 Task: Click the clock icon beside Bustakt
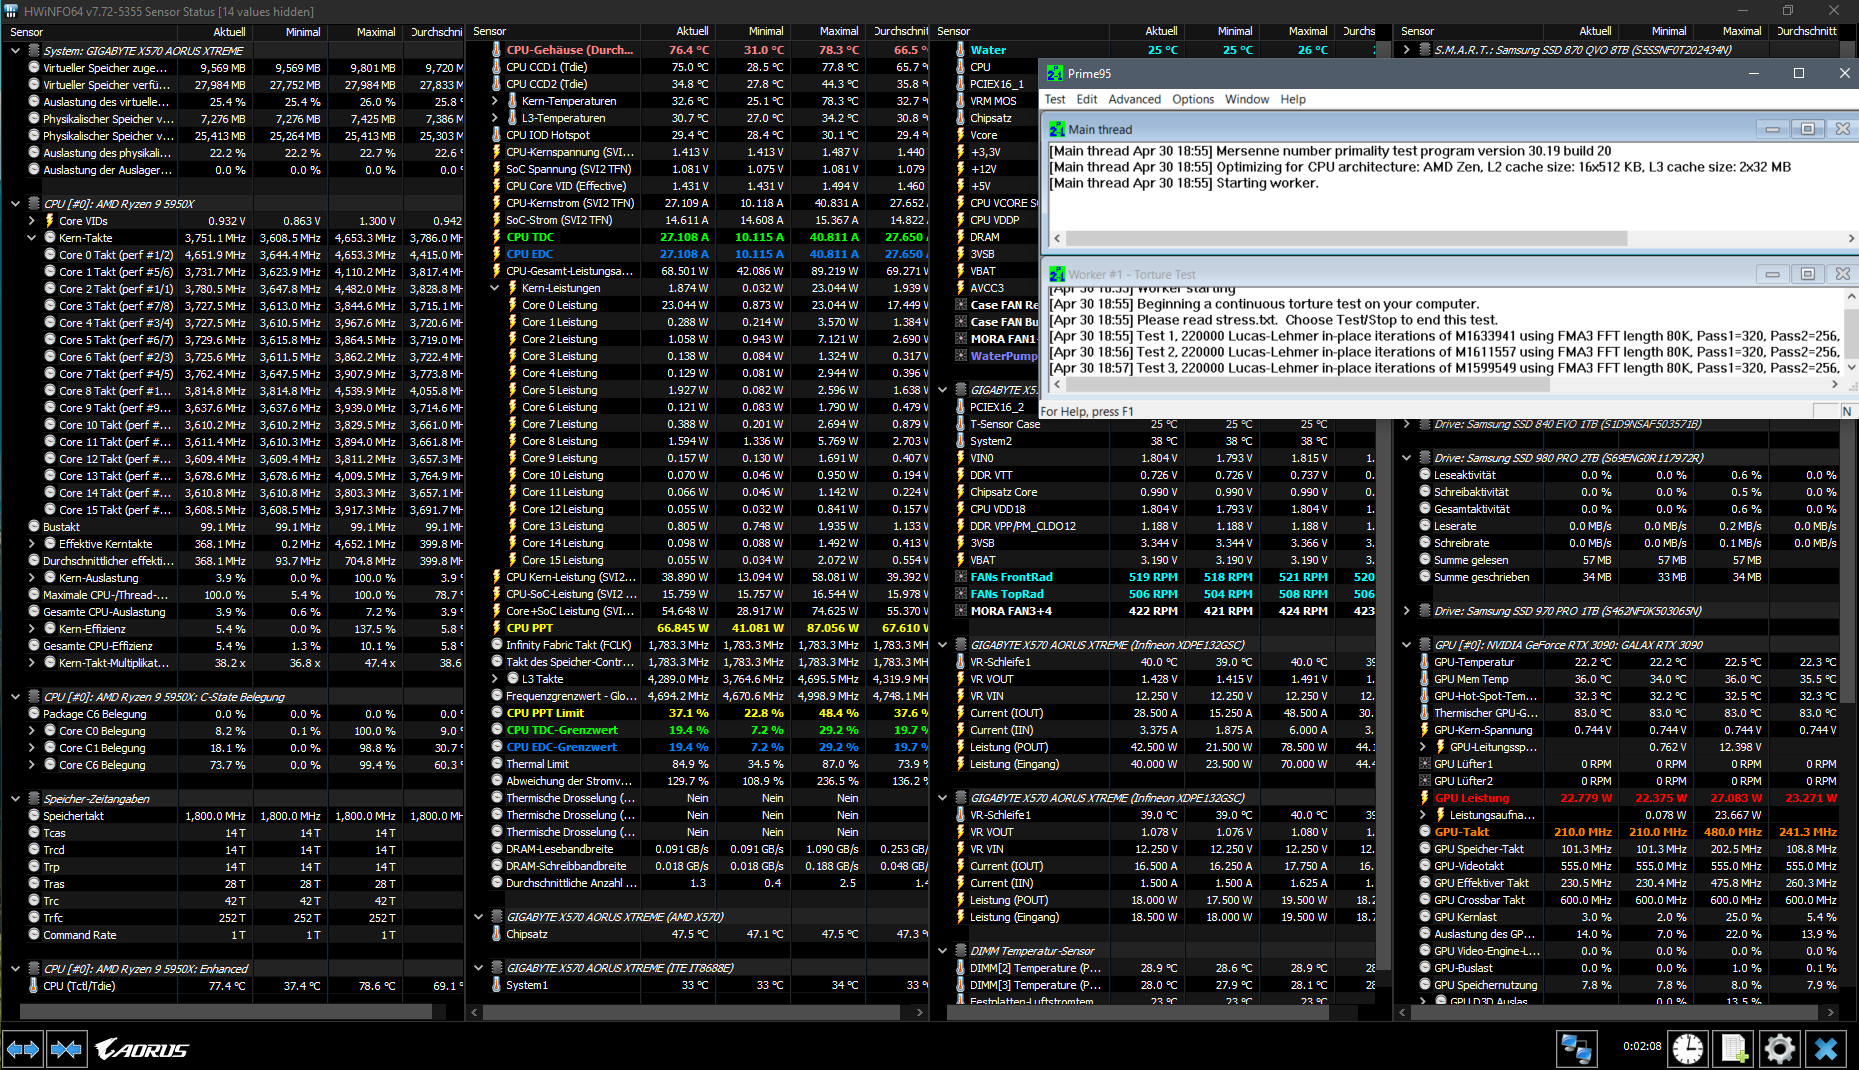tap(34, 527)
